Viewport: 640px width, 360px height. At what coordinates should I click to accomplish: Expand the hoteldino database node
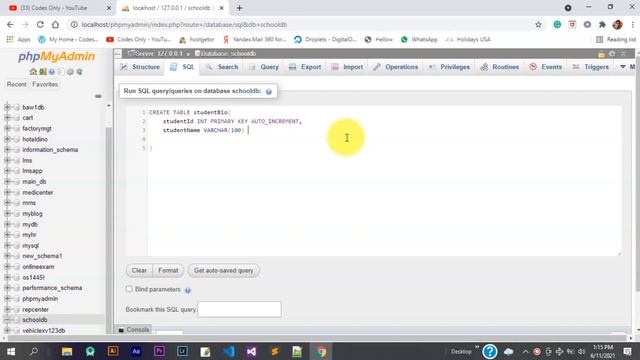(x=7, y=139)
